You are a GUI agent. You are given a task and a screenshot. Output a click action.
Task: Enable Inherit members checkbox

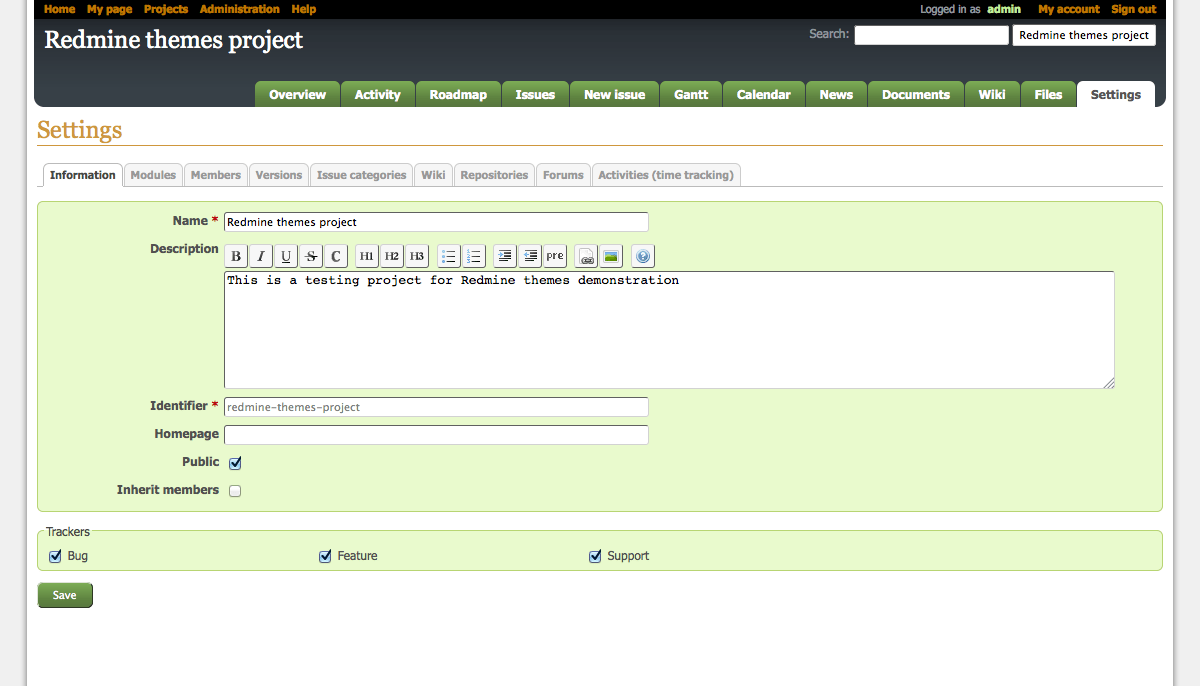[x=235, y=491]
